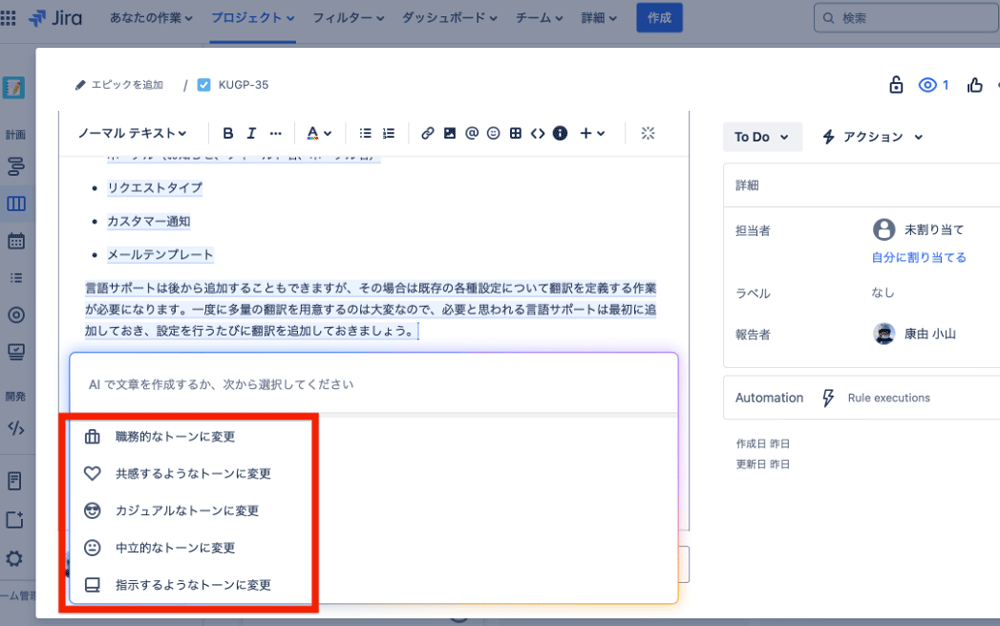This screenshot has height=626, width=1000.
Task: Insert an info panel
Action: pos(560,133)
